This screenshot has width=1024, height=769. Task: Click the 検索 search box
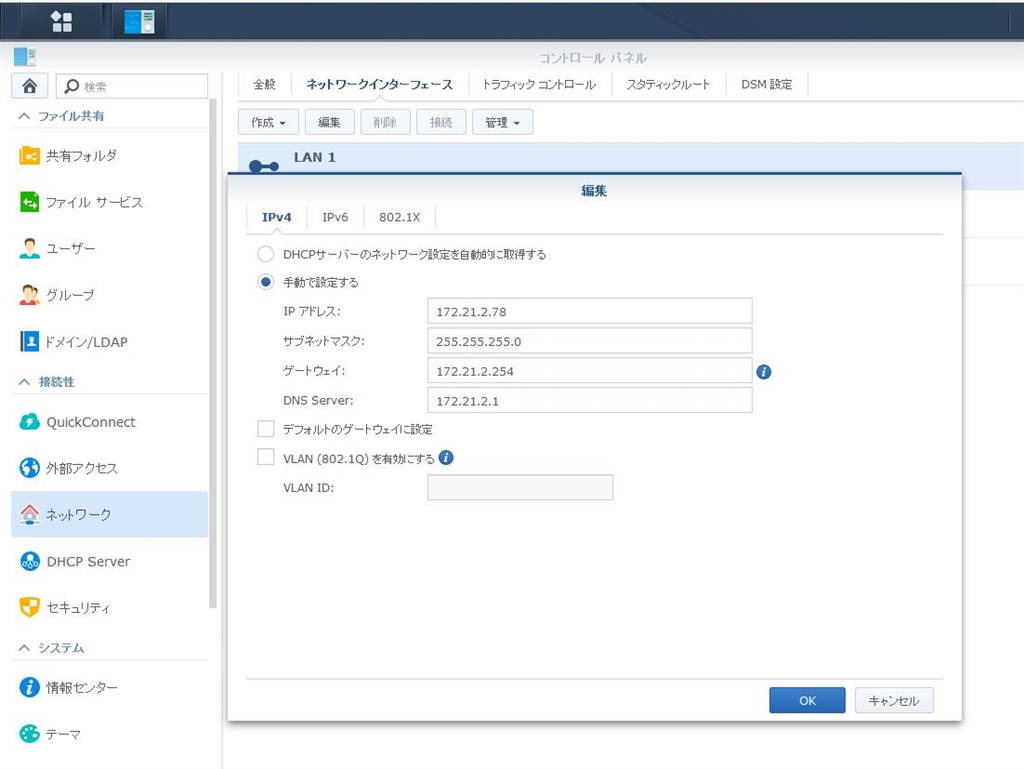pyautogui.click(x=132, y=86)
